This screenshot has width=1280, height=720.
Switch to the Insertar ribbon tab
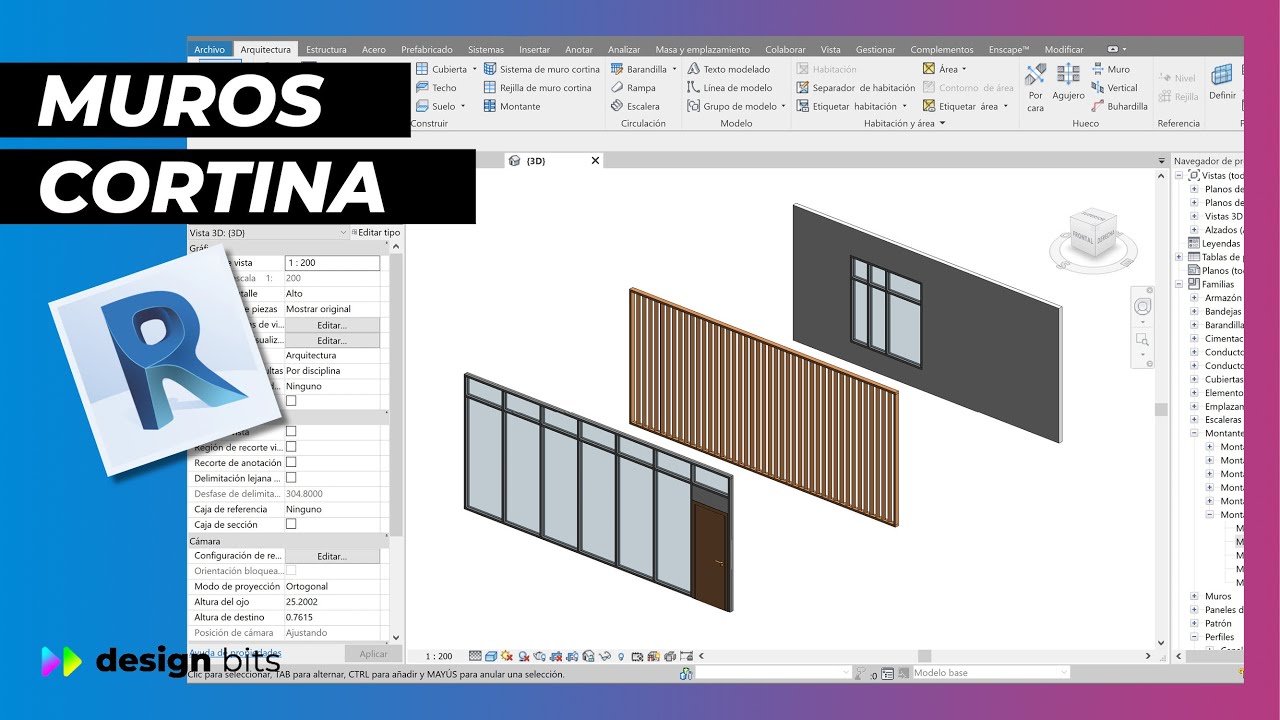click(x=534, y=49)
